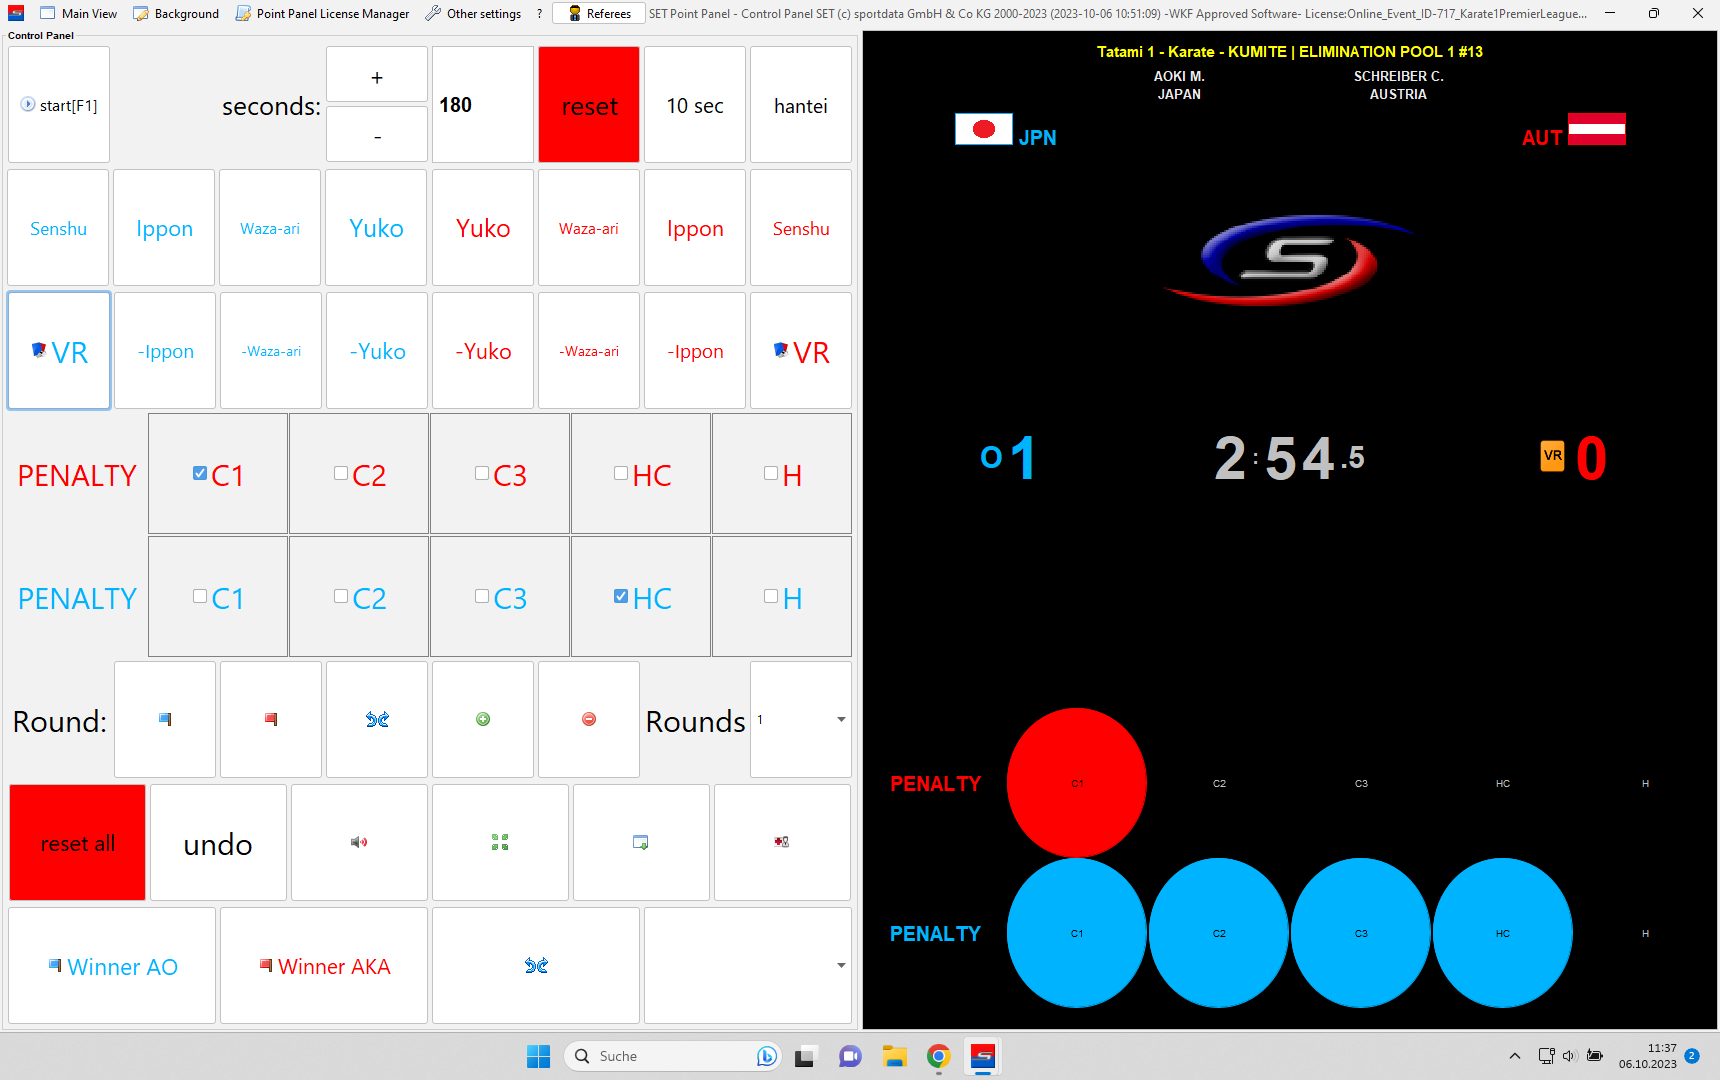This screenshot has height=1080, width=1720.
Task: Open Background settings in the top bar
Action: [x=176, y=13]
